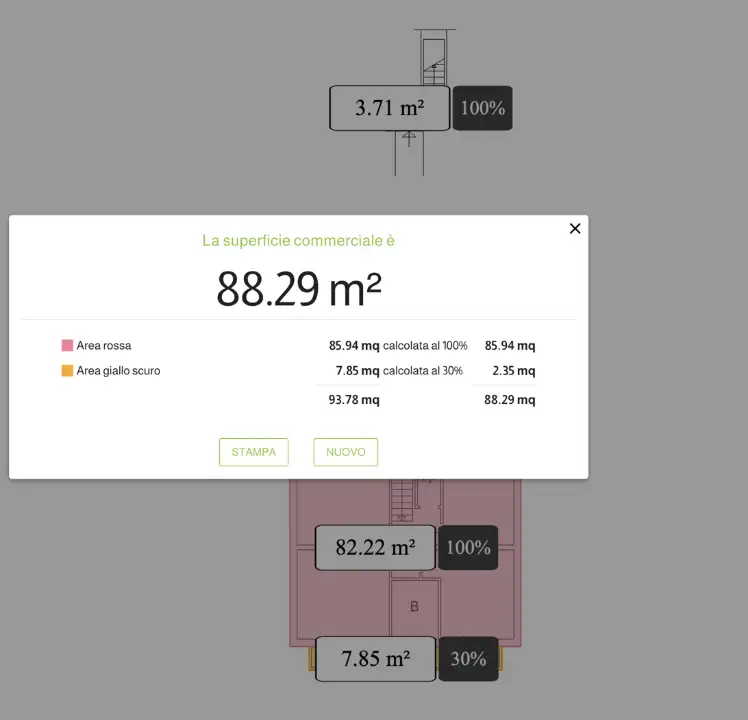The image size is (748, 720).
Task: Close the superficie commerciale dialog
Action: pyautogui.click(x=575, y=229)
